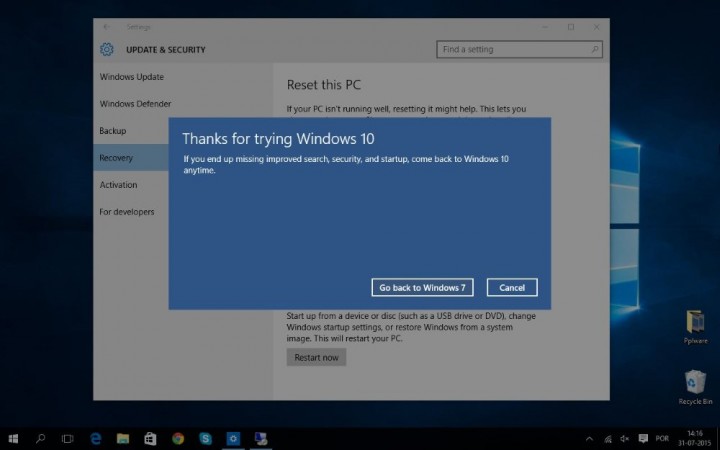The height and width of the screenshot is (450, 720).
Task: Open For developers section
Action: click(x=127, y=212)
